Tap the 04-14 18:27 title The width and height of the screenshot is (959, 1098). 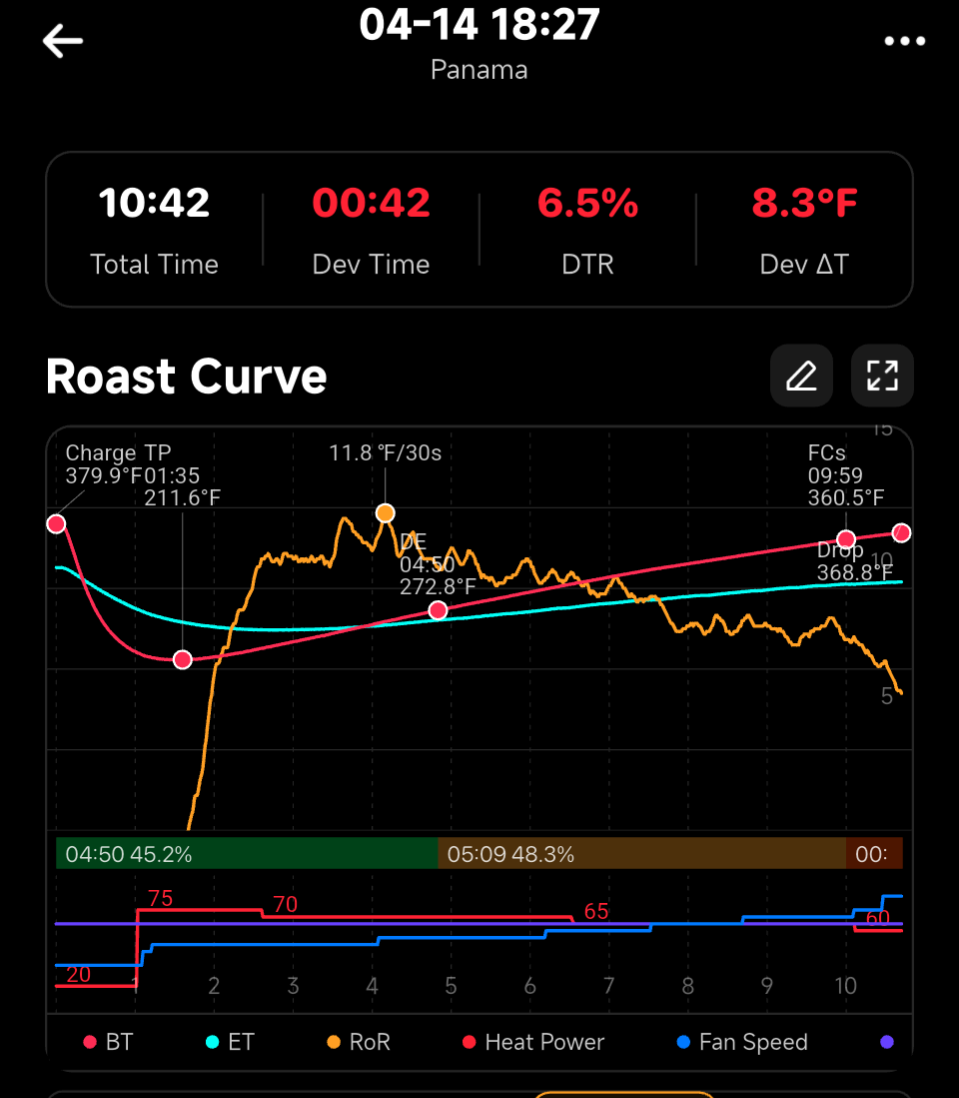[479, 24]
